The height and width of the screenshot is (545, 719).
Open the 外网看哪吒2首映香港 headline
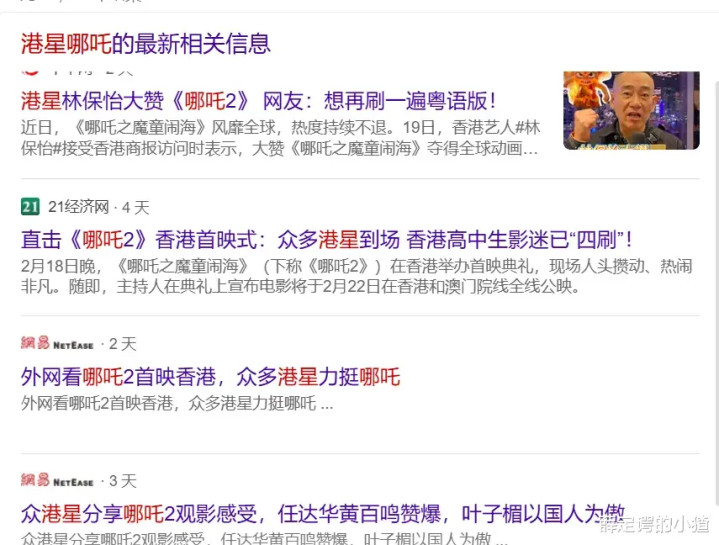[210, 377]
